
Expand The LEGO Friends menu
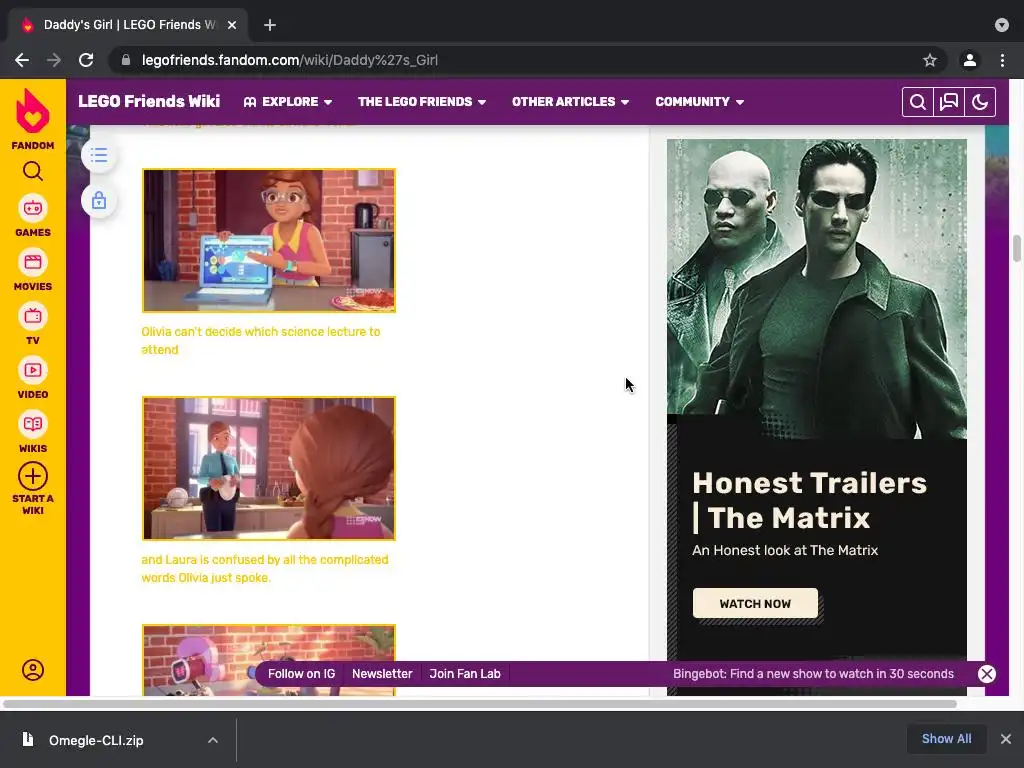[422, 102]
